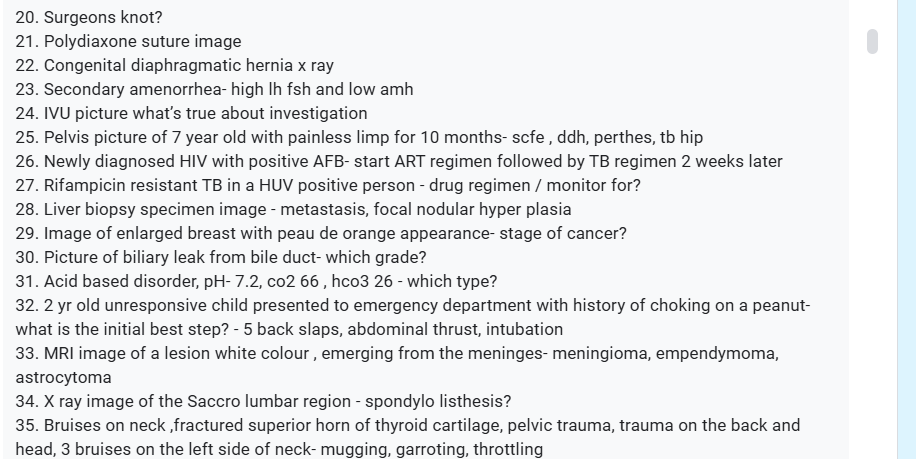Click line 29 about peau de orange appearance
This screenshot has height=459, width=916.
[321, 233]
